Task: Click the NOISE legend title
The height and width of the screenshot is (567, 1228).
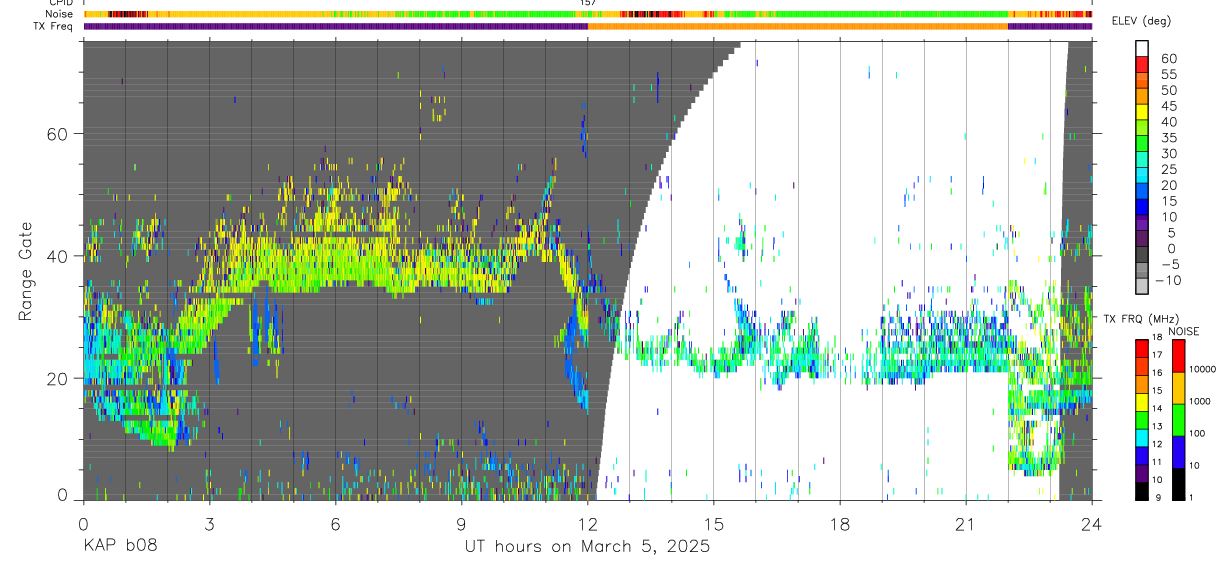Action: click(x=1183, y=331)
